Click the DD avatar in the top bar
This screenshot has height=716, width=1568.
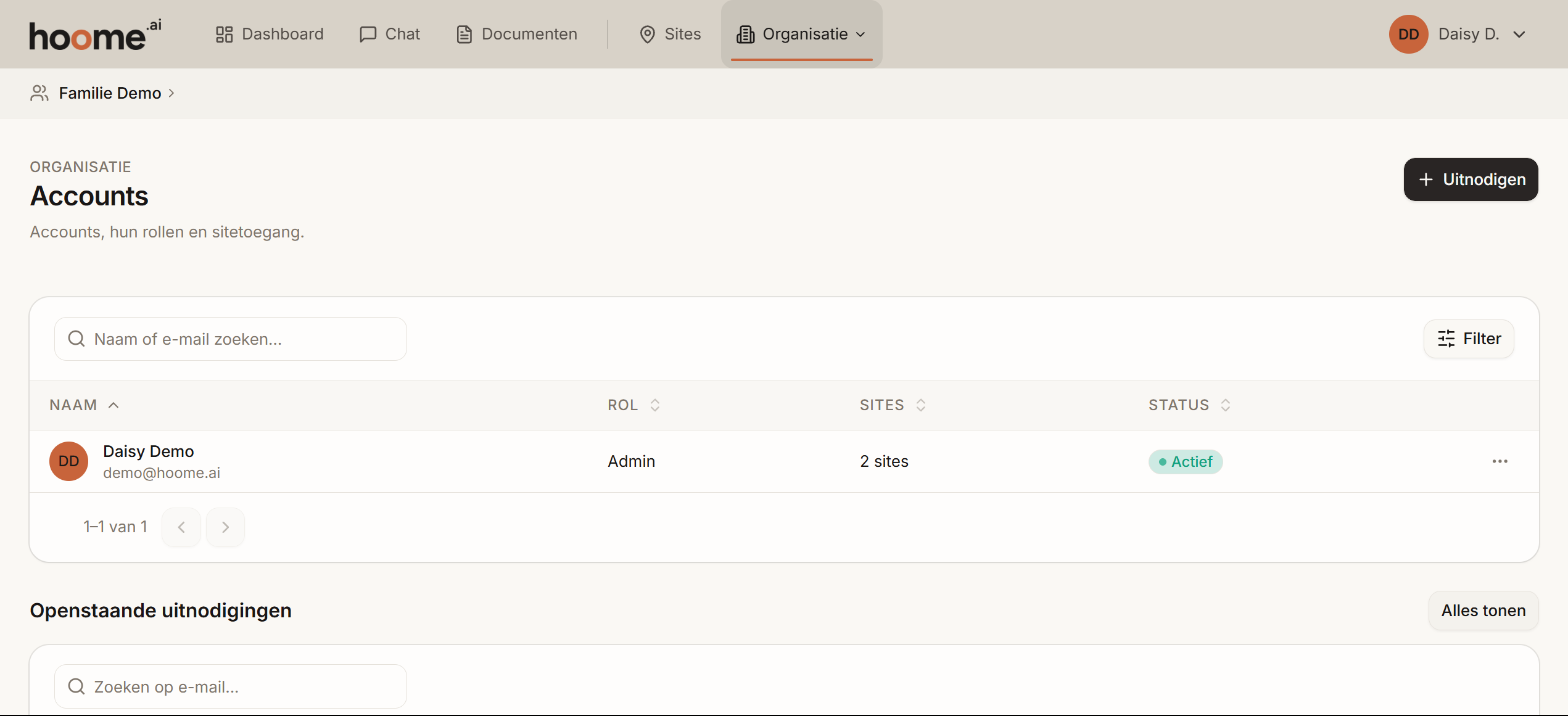pos(1408,34)
